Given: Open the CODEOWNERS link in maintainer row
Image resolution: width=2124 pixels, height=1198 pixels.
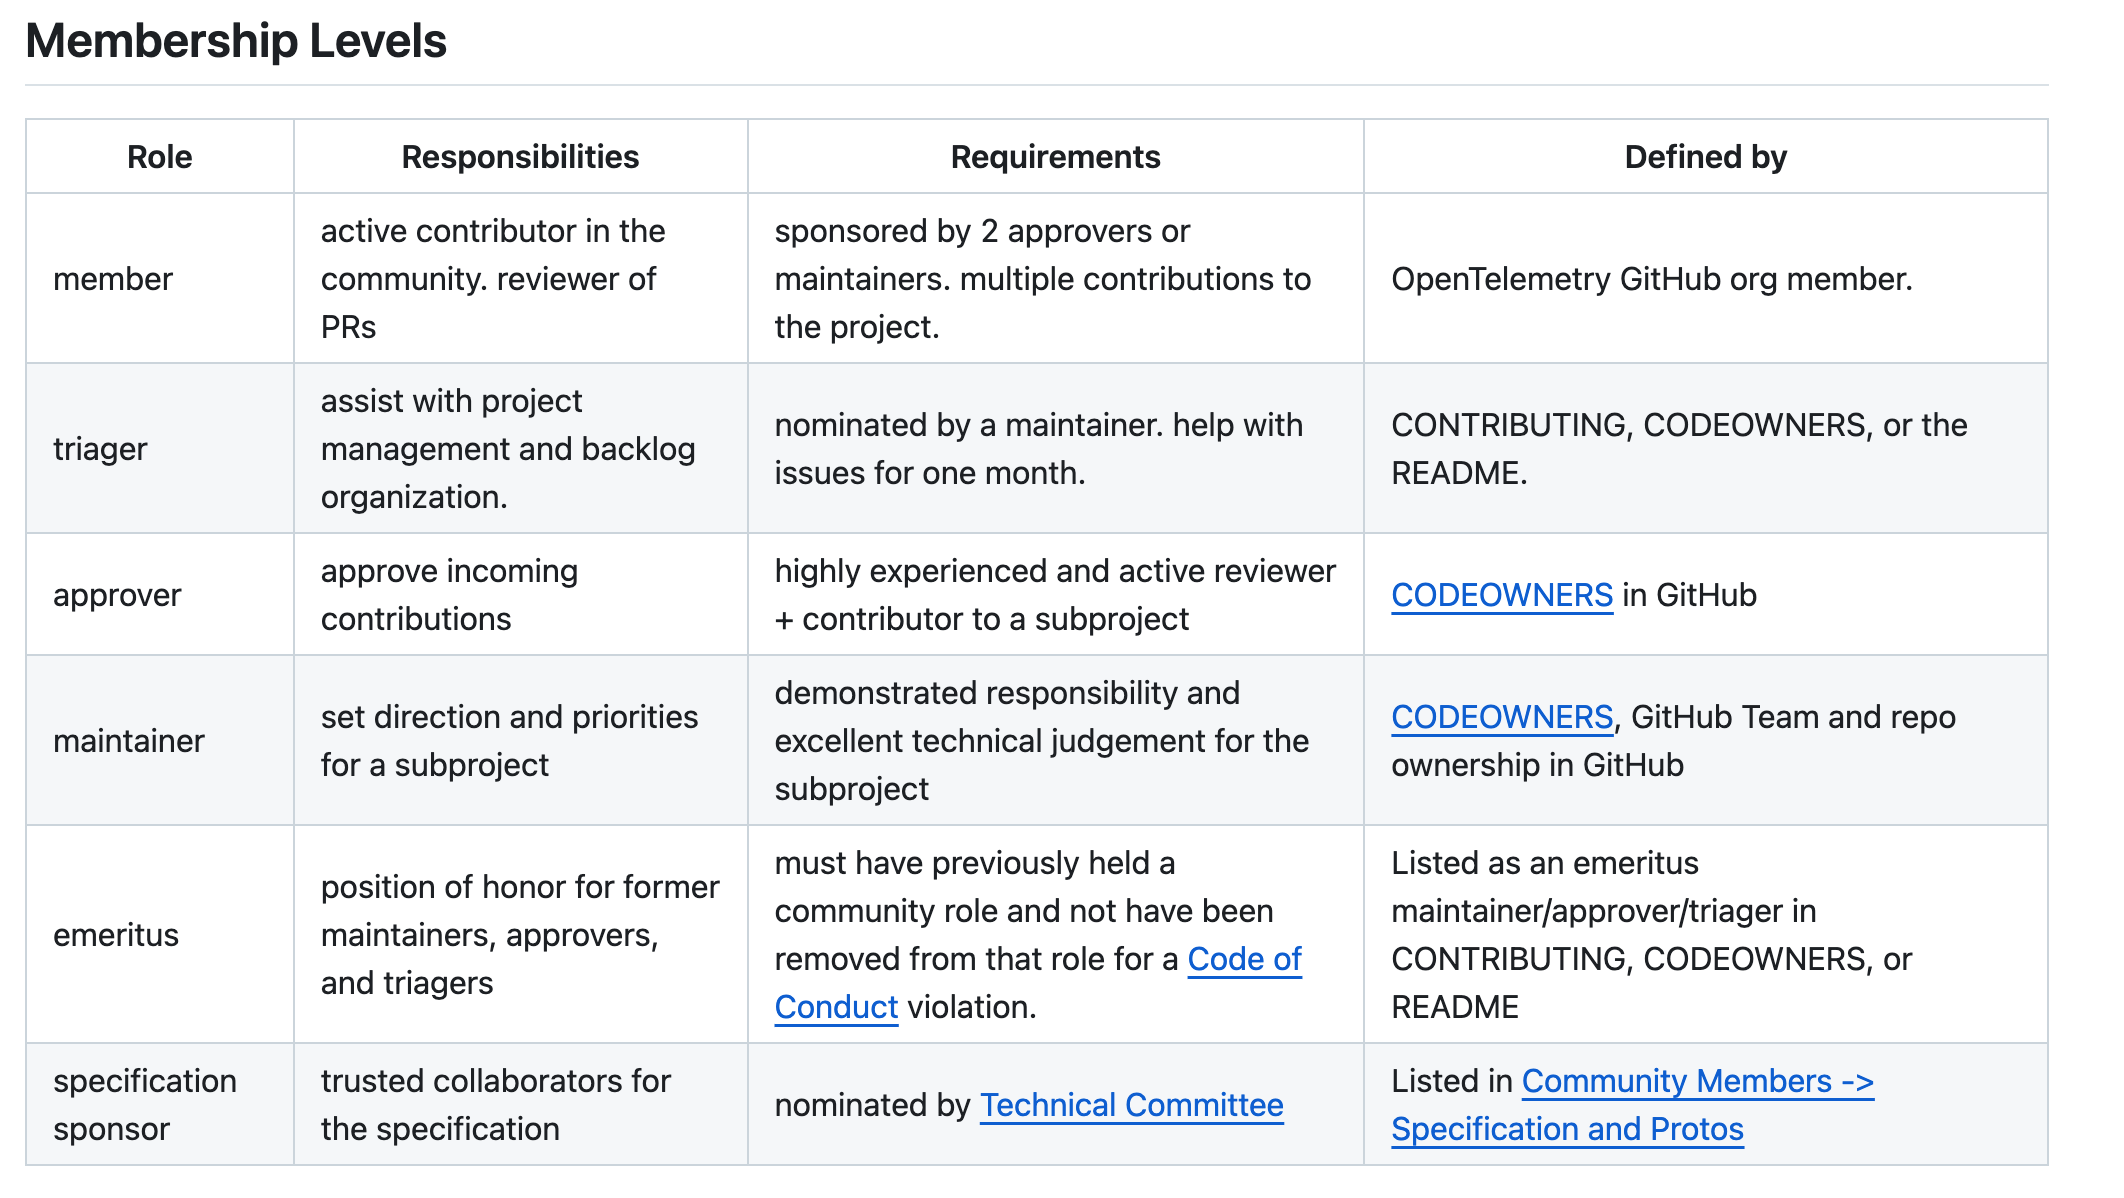Looking at the screenshot, I should point(1501,717).
